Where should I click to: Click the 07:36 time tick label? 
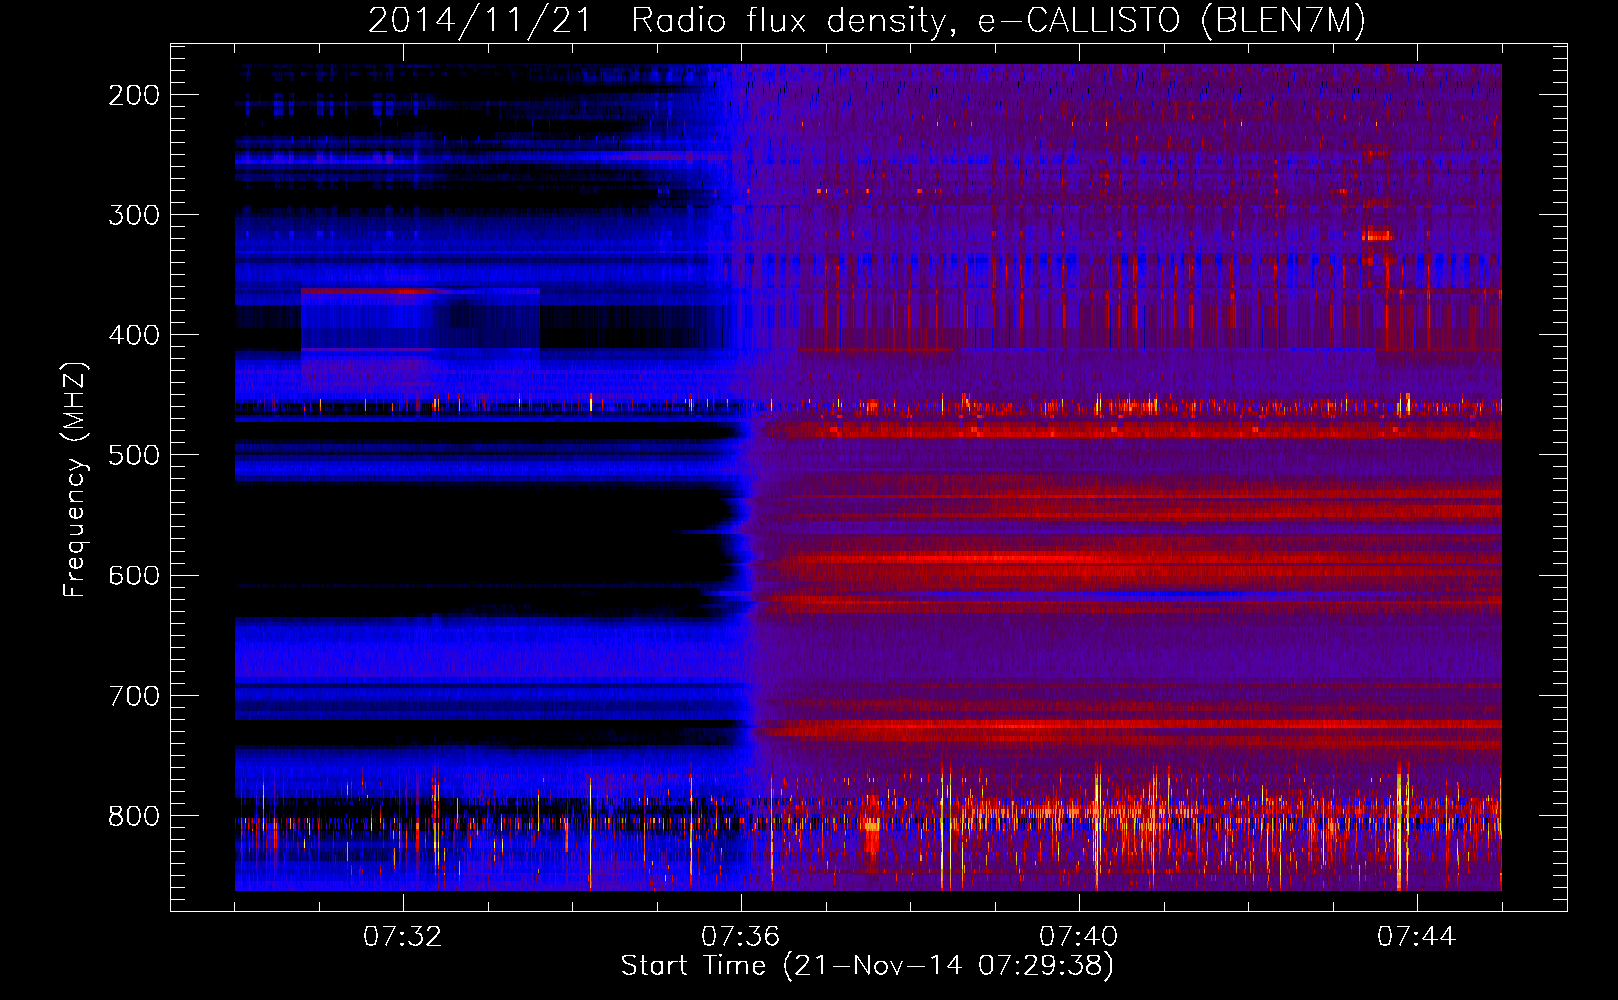pyautogui.click(x=740, y=936)
